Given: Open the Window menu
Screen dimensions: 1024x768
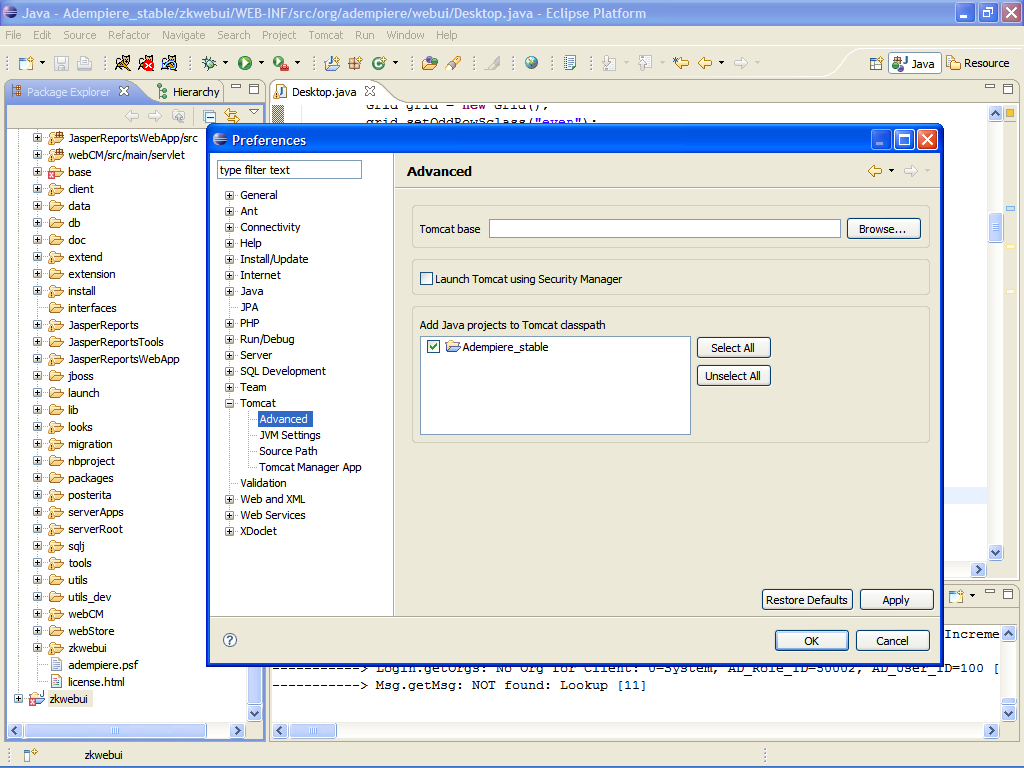Looking at the screenshot, I should (405, 35).
